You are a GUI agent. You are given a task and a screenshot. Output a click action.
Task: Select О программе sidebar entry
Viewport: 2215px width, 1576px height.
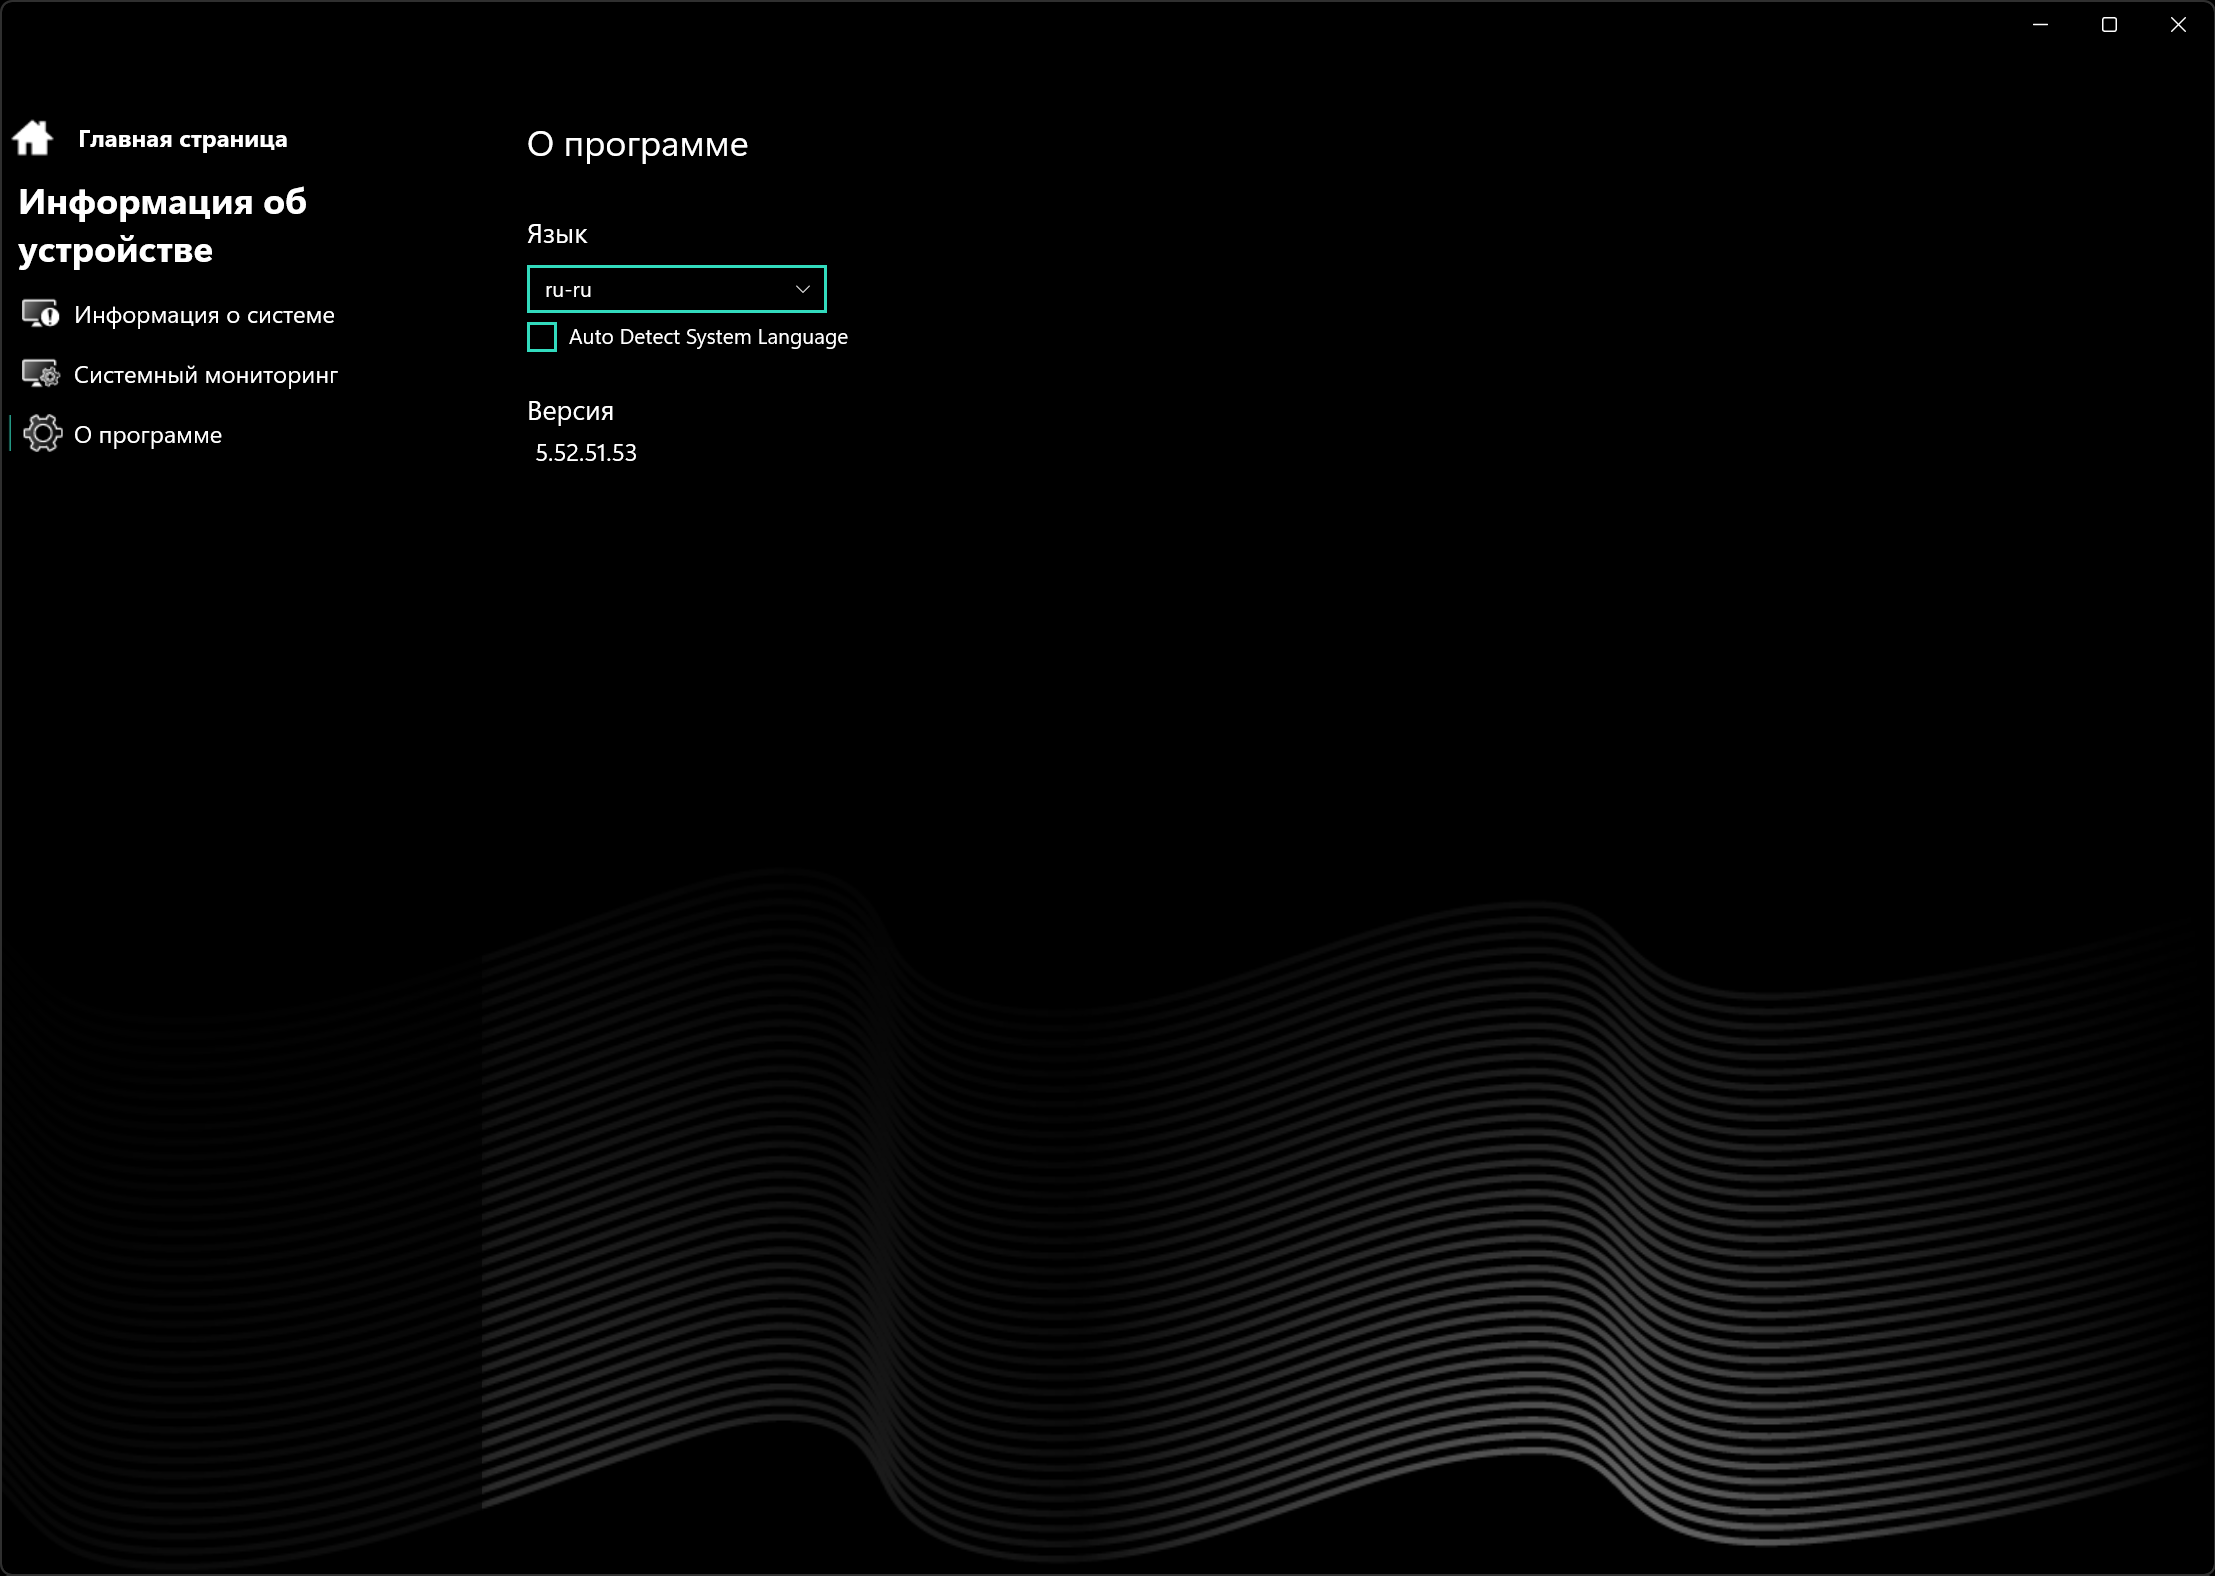(x=148, y=435)
